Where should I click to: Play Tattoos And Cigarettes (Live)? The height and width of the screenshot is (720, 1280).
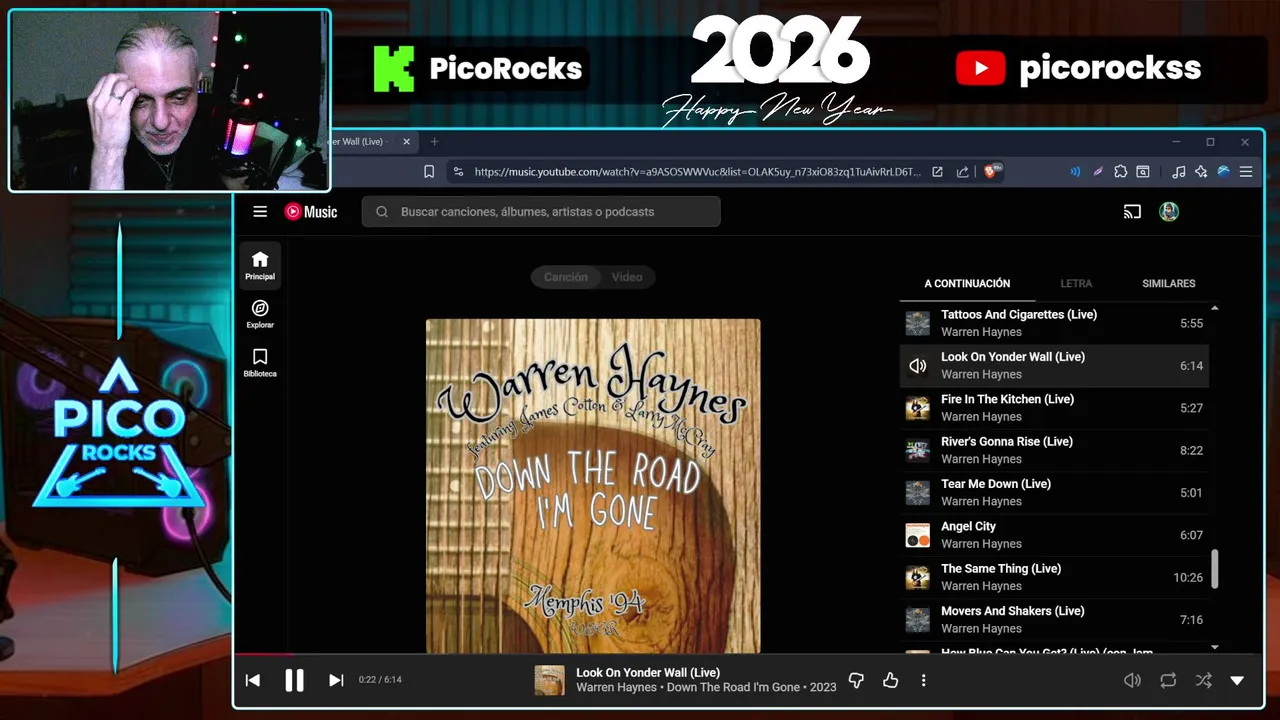(x=1054, y=323)
